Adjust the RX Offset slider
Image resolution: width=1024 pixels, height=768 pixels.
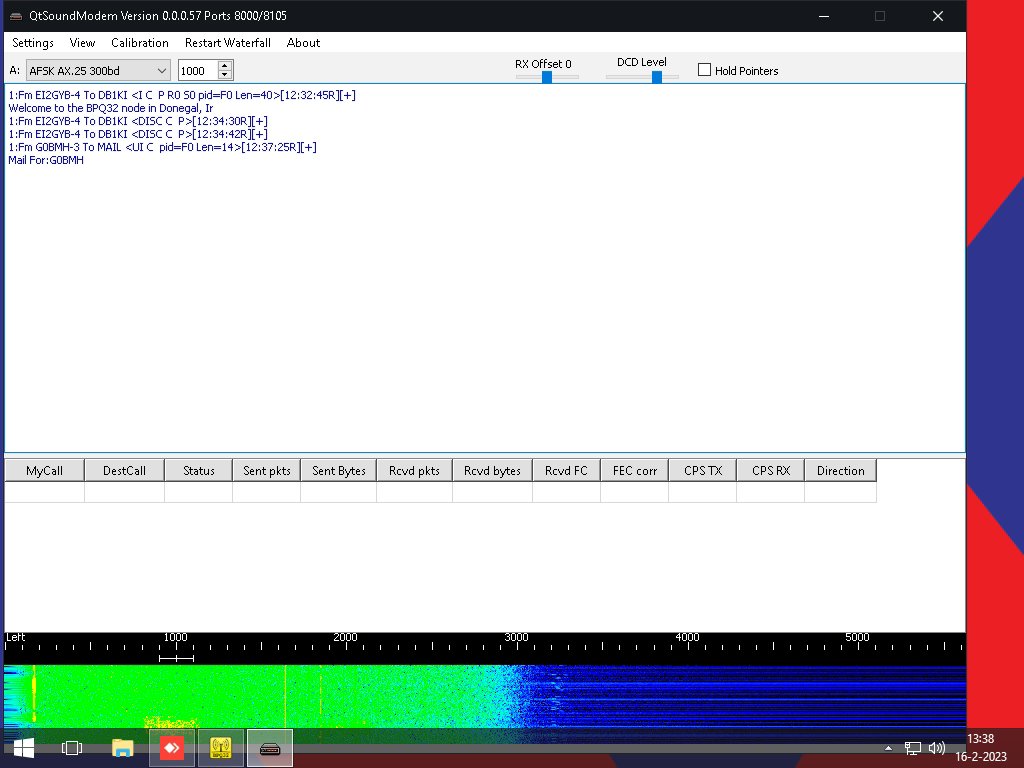(x=547, y=76)
